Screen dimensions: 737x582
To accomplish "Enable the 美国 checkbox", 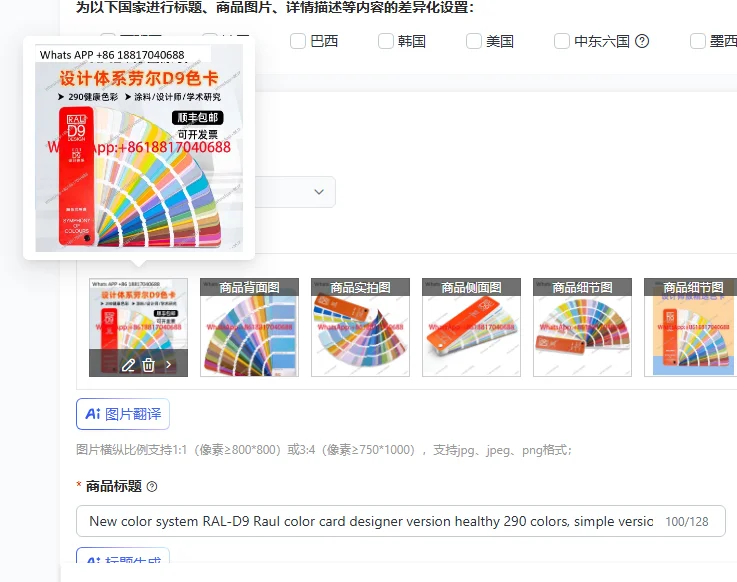I will point(474,41).
